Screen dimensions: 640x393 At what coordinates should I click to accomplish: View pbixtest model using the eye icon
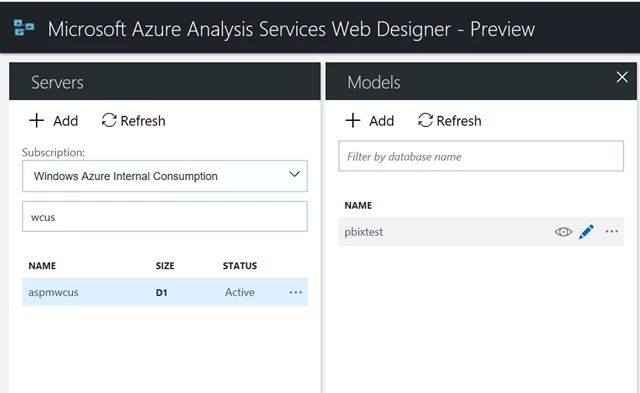pyautogui.click(x=563, y=232)
